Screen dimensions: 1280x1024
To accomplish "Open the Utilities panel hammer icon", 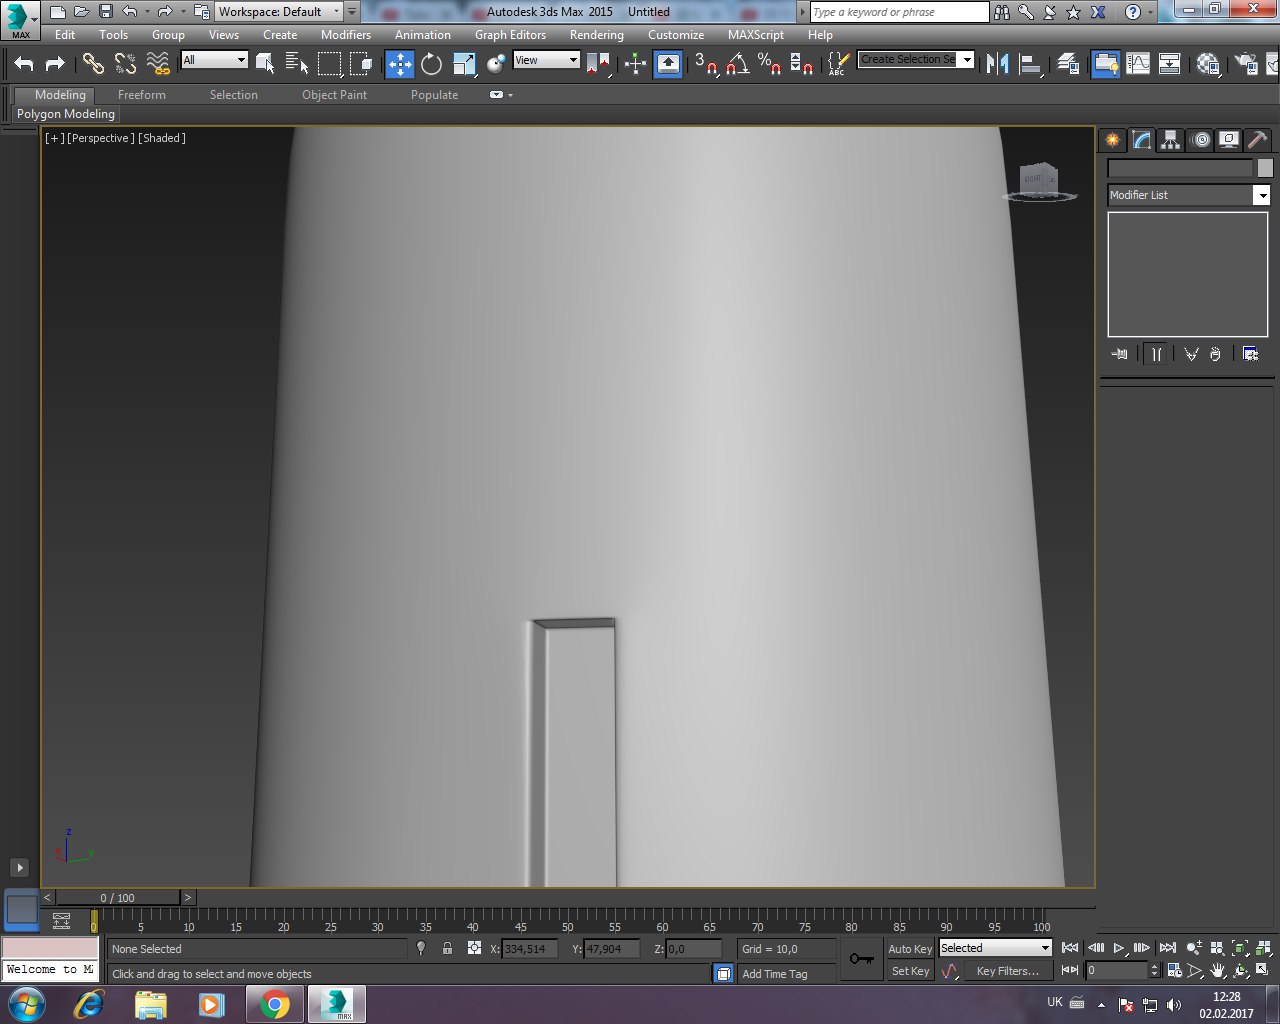I will pos(1257,140).
